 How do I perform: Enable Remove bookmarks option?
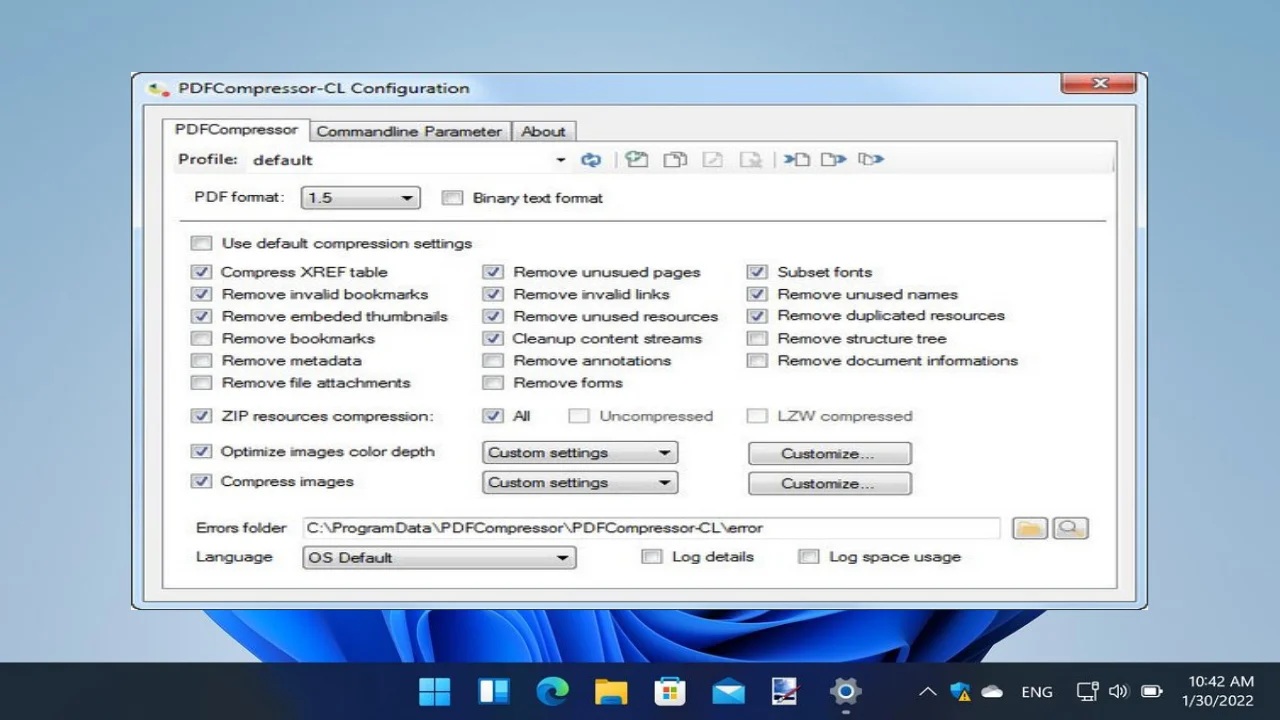tap(202, 338)
